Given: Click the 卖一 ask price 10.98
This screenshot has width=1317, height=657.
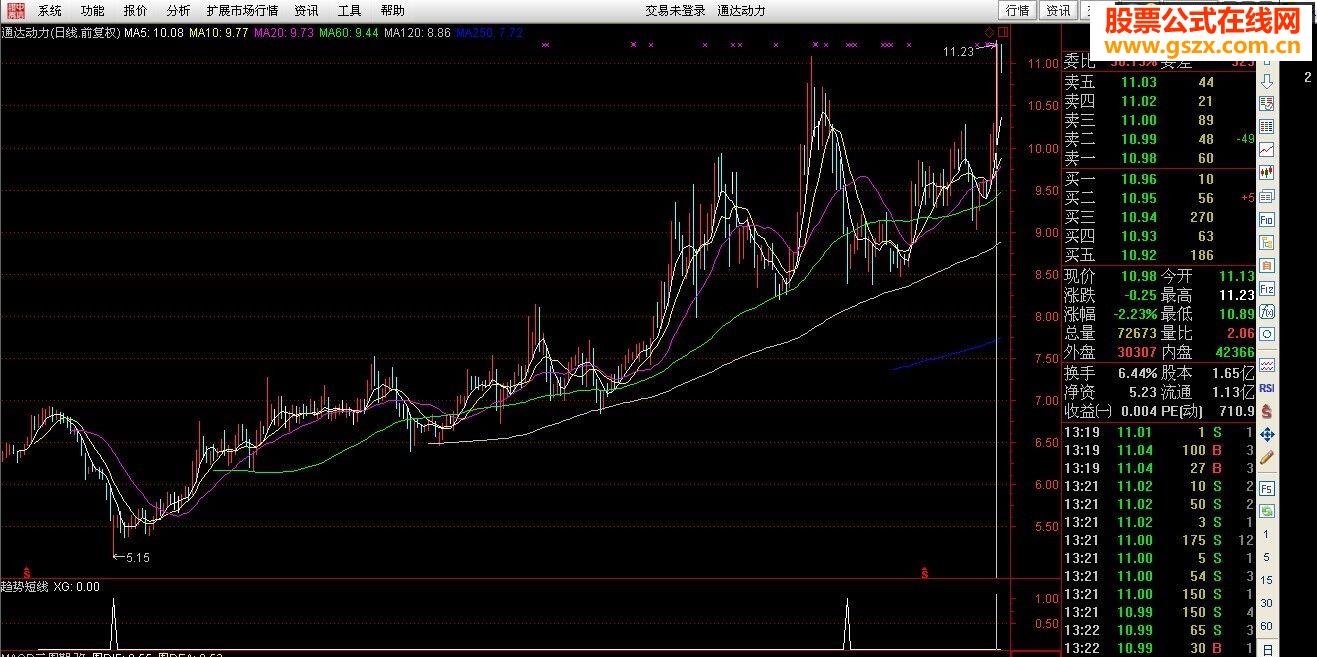Looking at the screenshot, I should coord(1138,158).
